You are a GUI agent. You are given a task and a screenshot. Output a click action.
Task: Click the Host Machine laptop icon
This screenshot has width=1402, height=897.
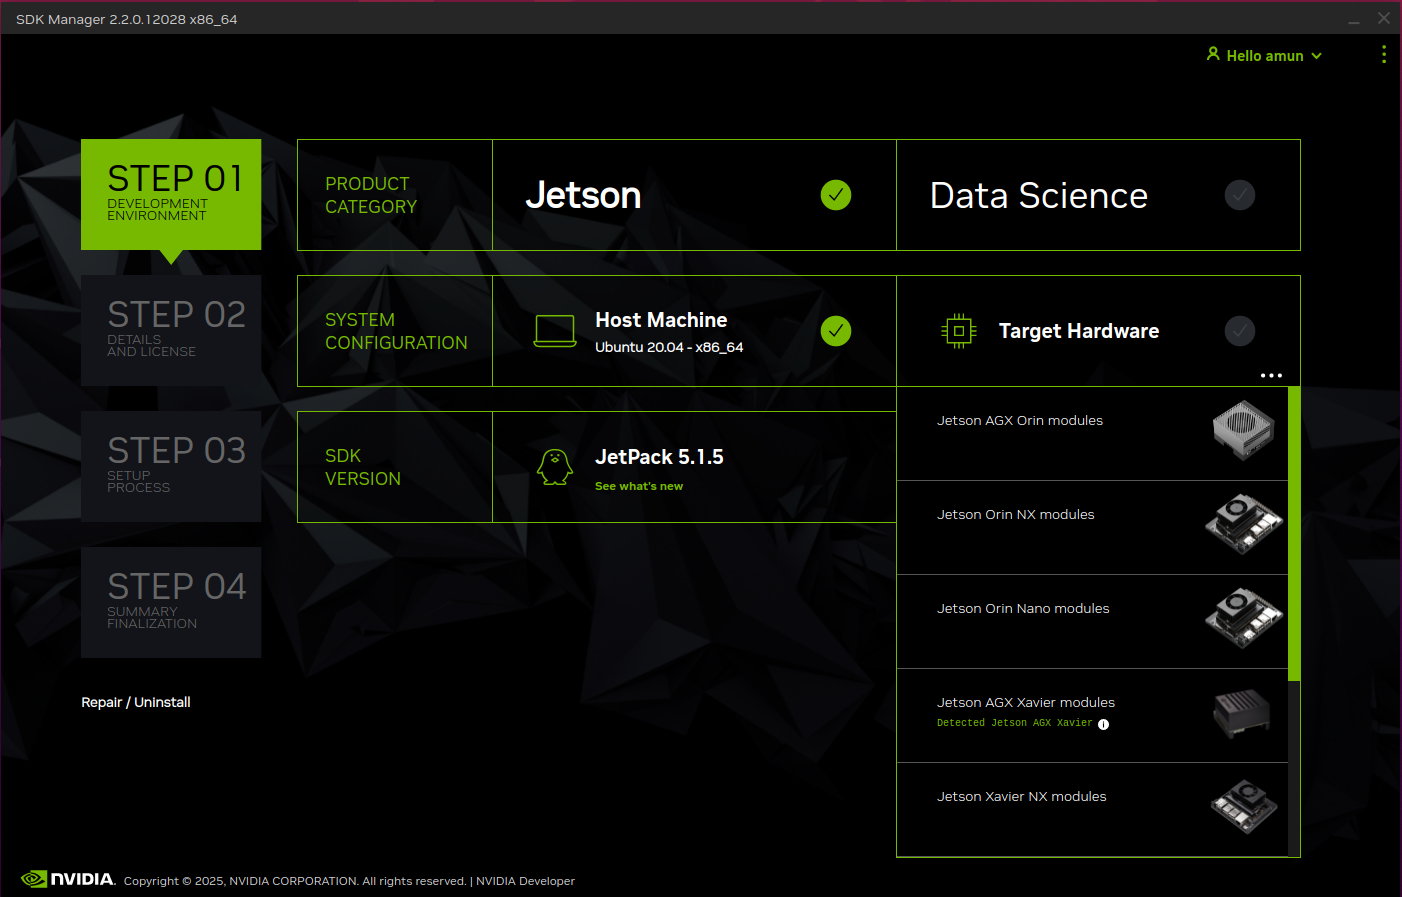tap(555, 331)
